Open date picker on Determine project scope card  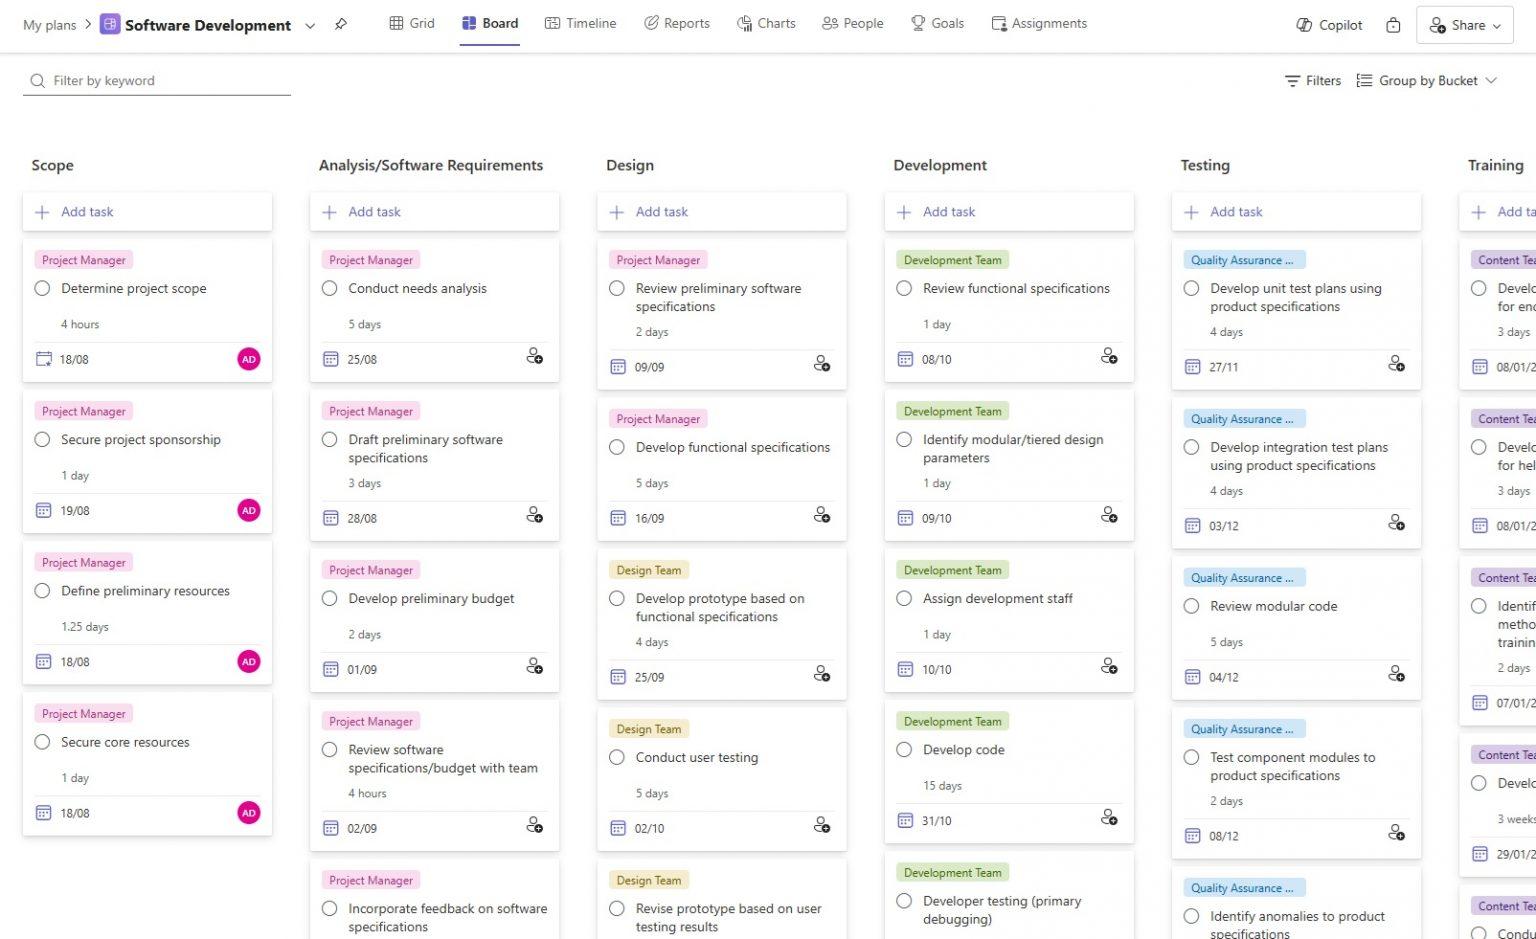click(x=44, y=358)
